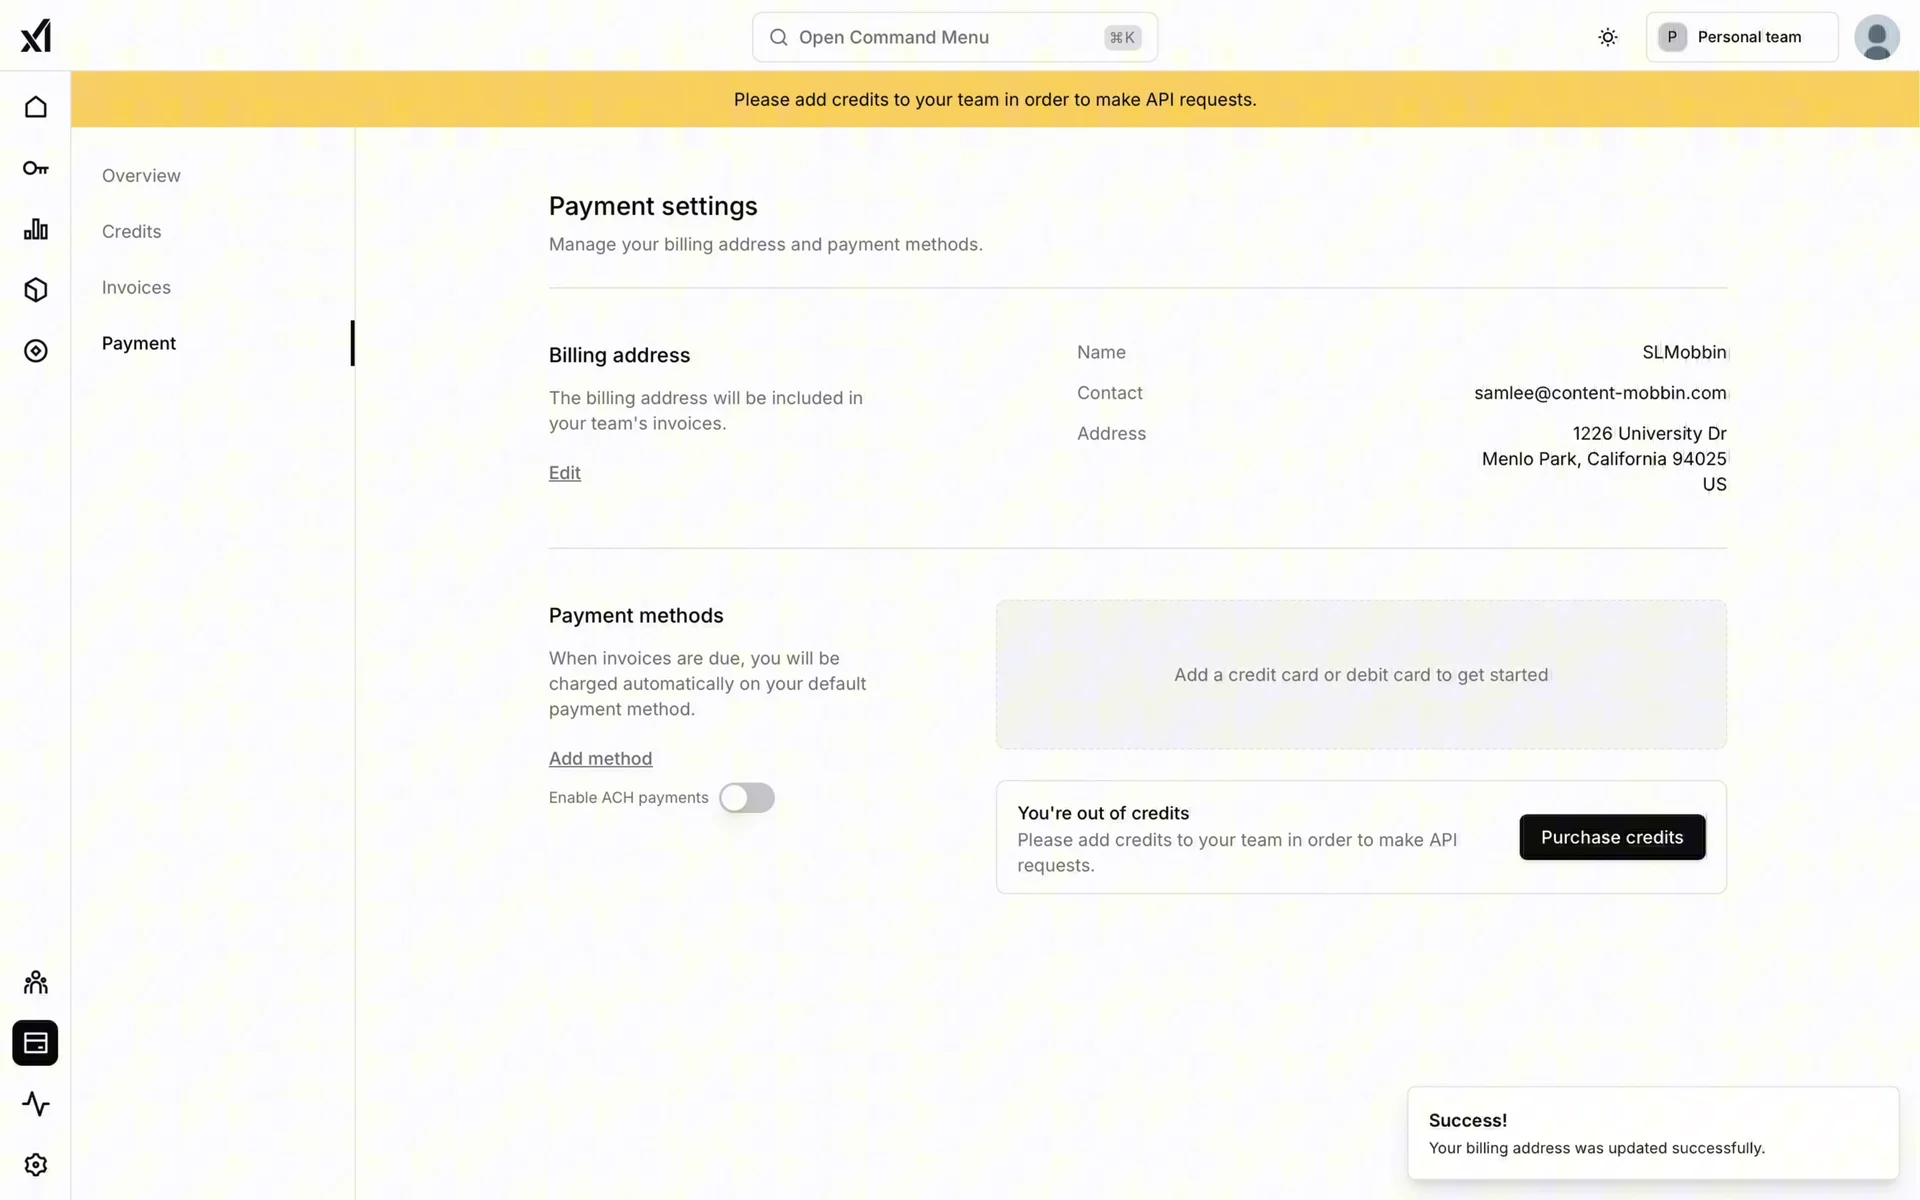Open the Invoices section
The image size is (1920, 1200).
pos(136,288)
